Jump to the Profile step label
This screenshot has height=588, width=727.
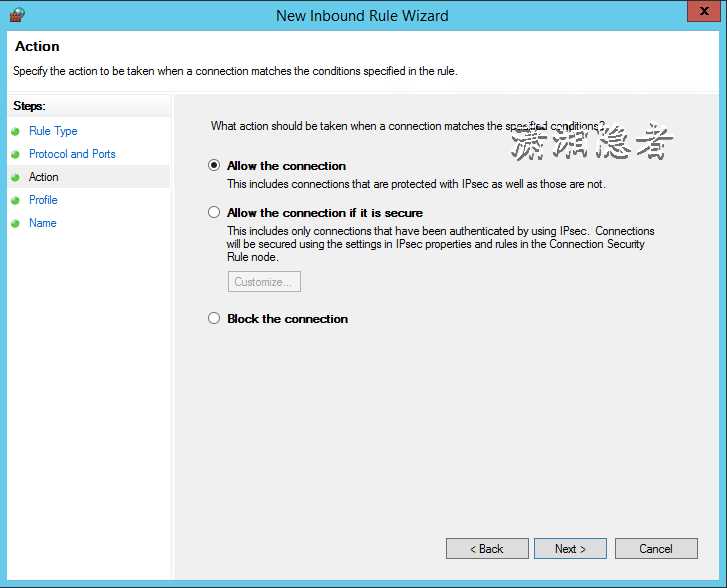[43, 200]
